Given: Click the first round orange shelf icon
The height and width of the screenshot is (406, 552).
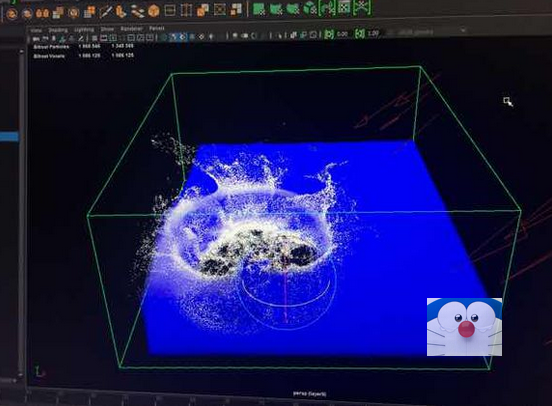Looking at the screenshot, I should click(x=12, y=14).
